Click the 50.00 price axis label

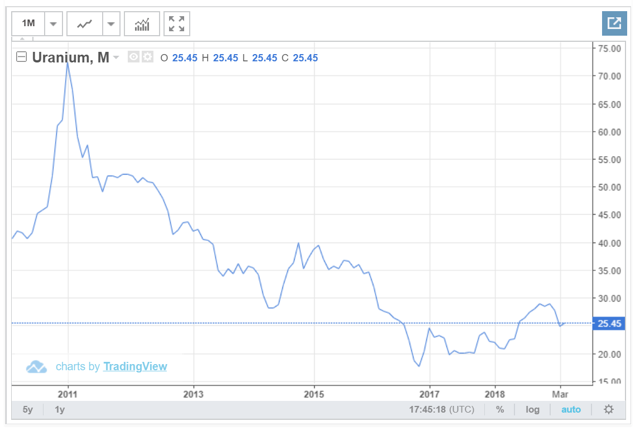point(609,187)
